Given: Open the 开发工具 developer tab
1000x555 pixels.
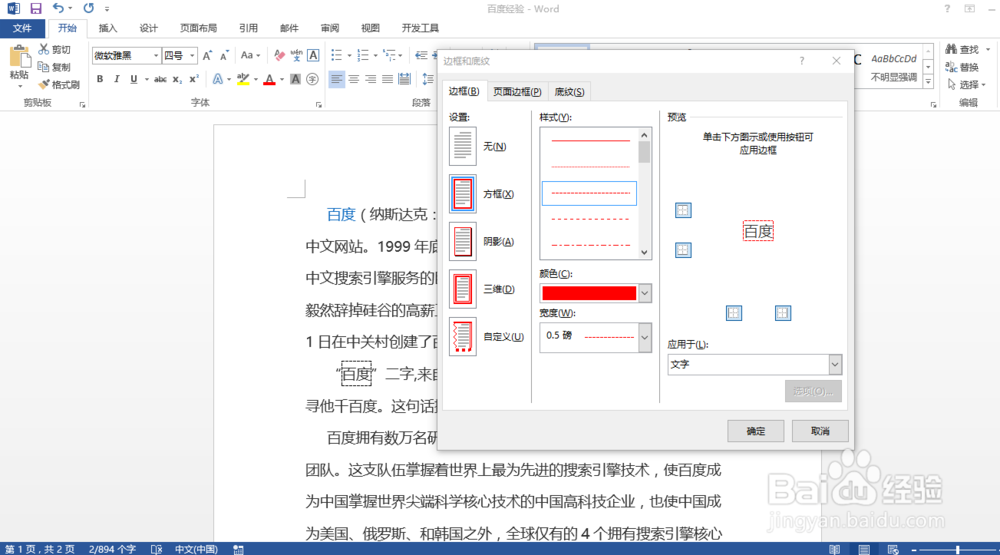Looking at the screenshot, I should (420, 28).
